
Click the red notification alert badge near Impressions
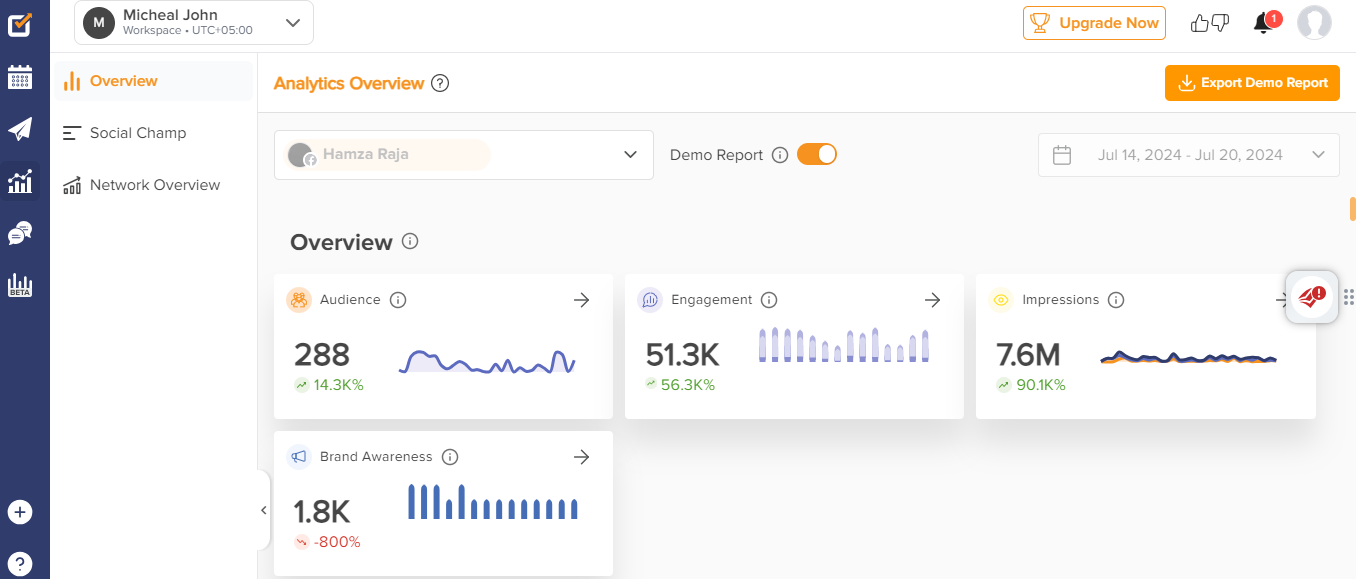(1311, 296)
